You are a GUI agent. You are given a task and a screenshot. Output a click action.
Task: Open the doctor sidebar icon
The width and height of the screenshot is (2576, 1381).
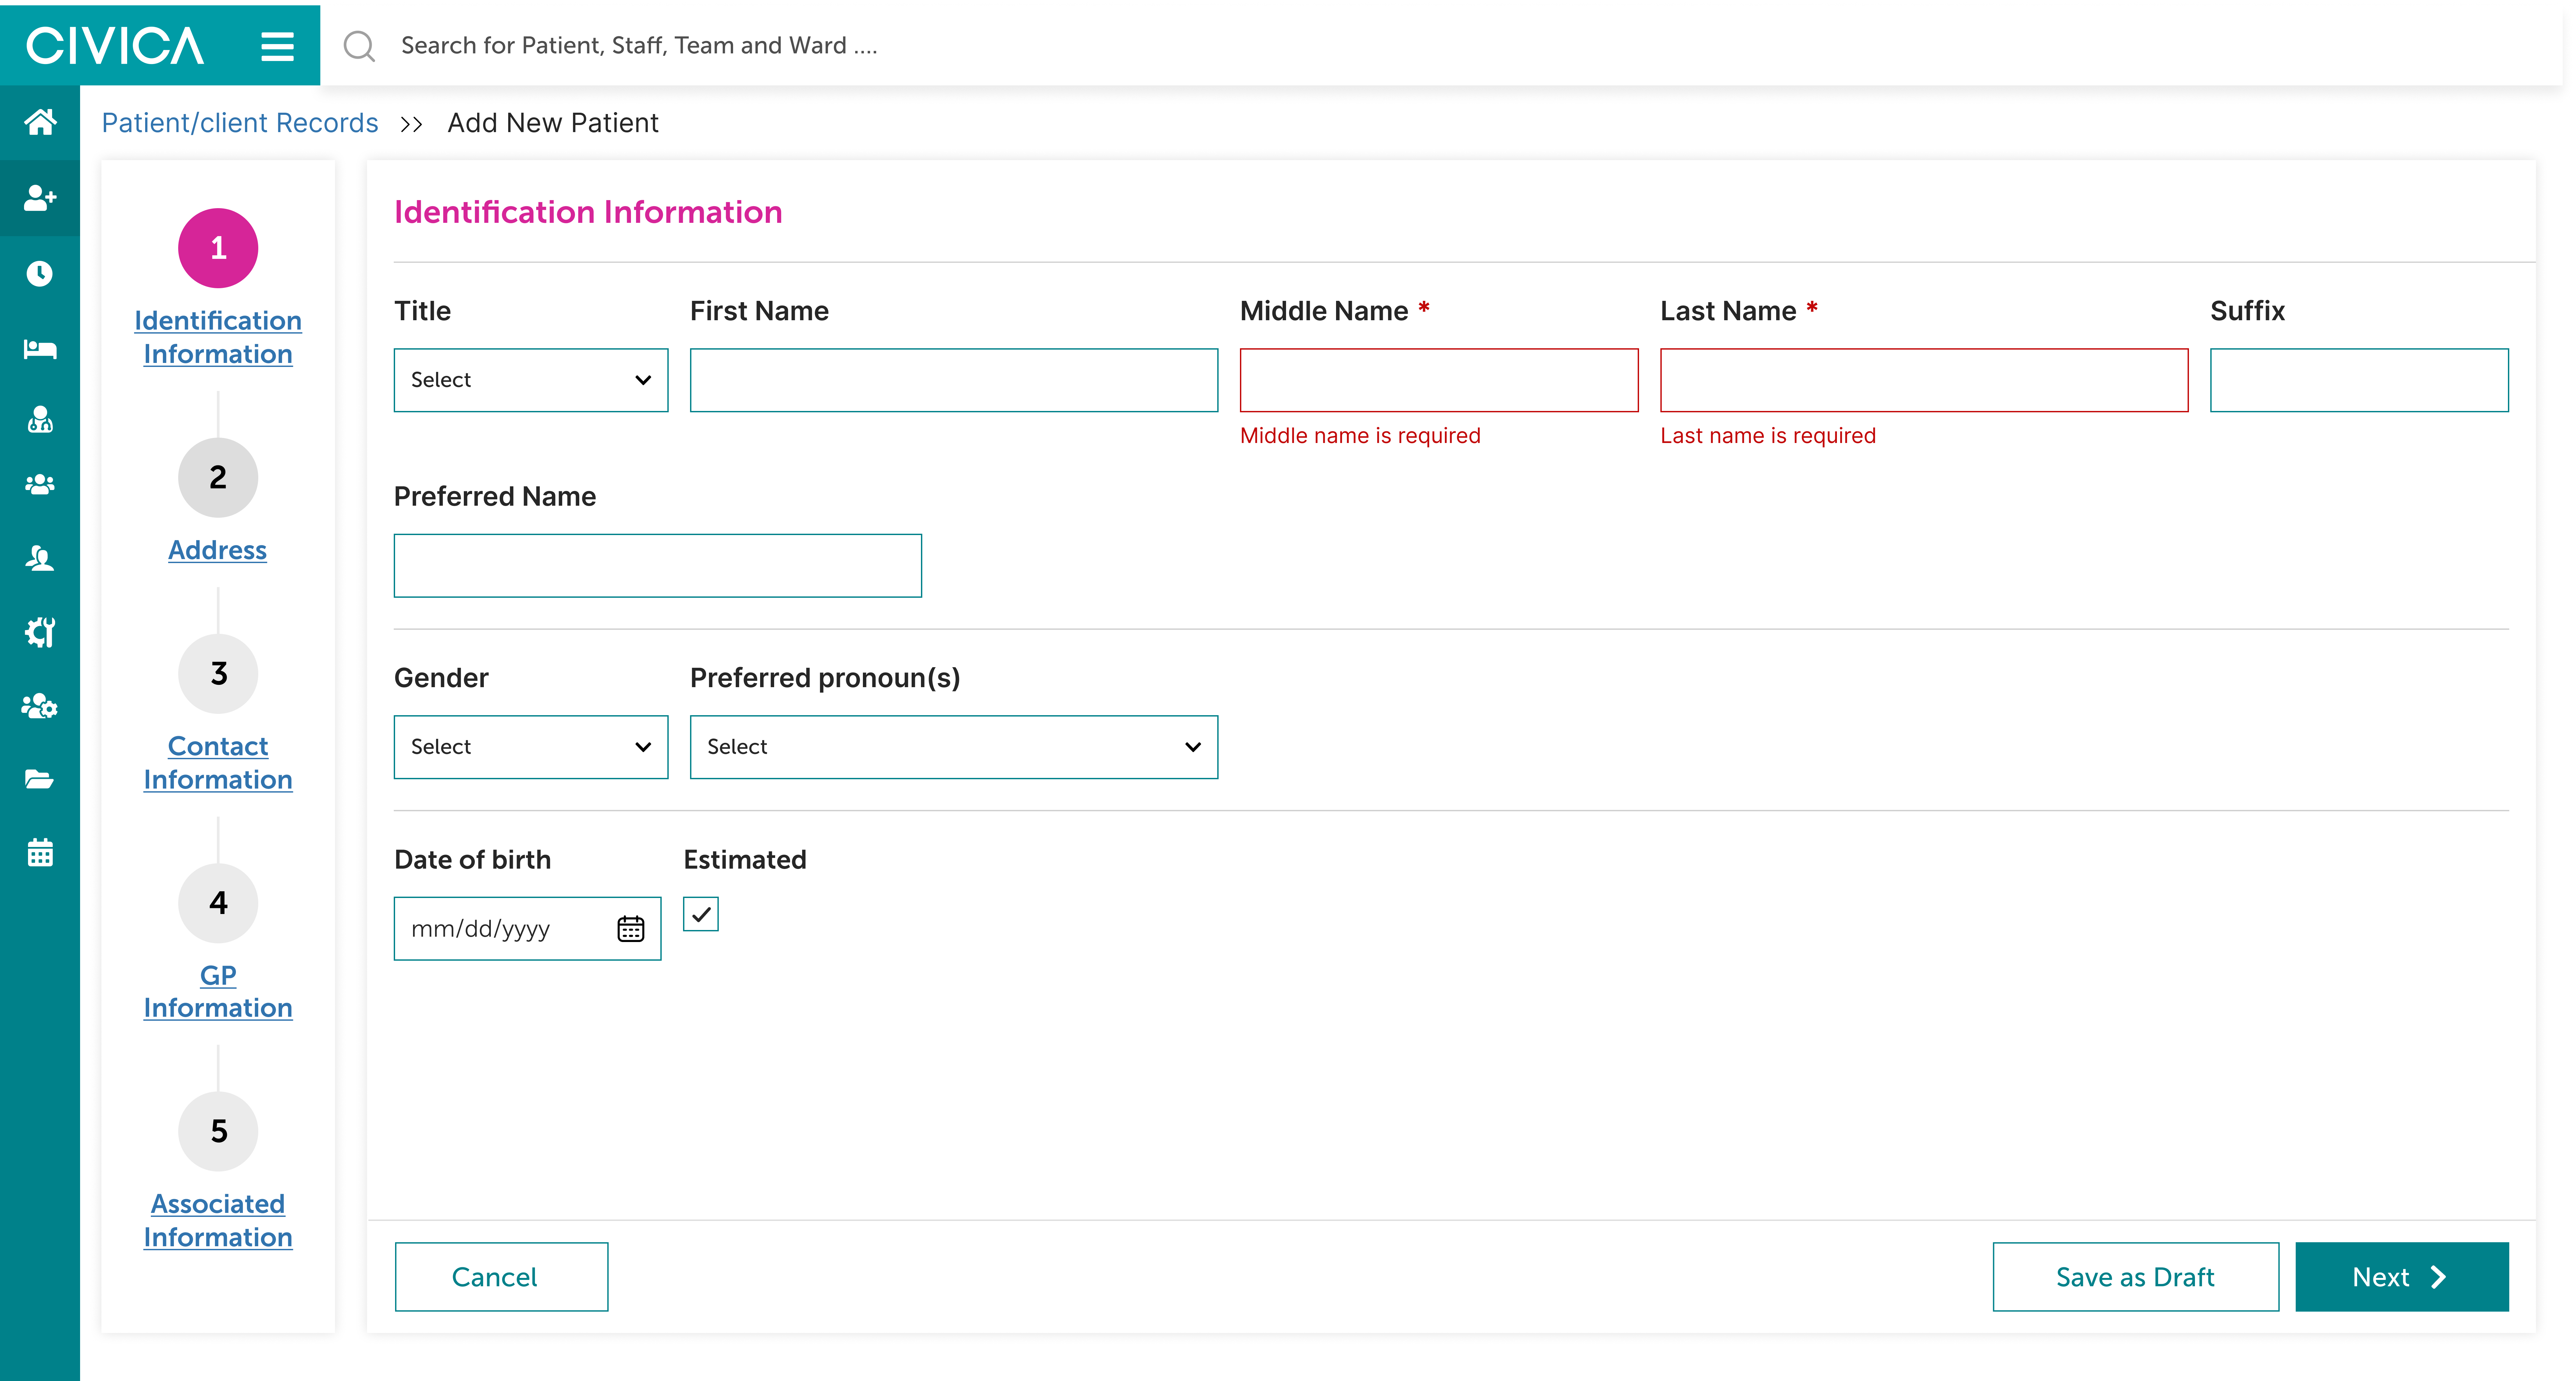40,419
